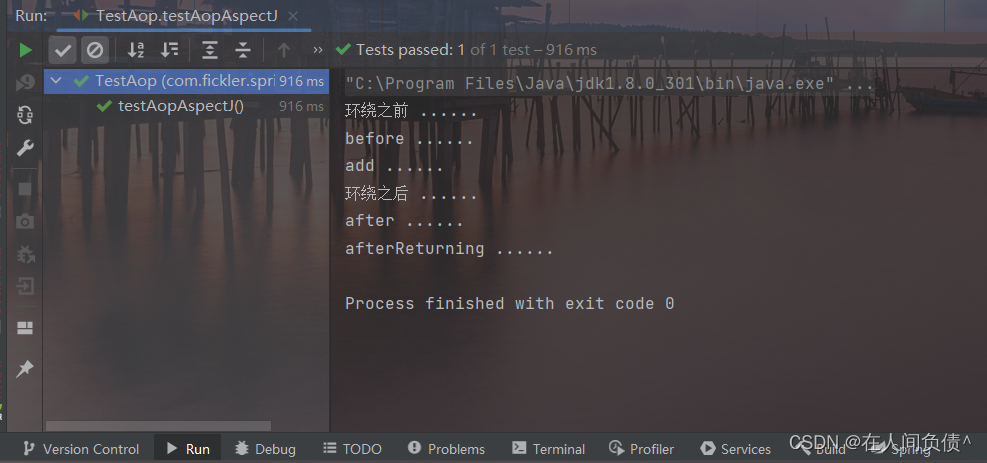Rerun the test with the green play button

click(25, 50)
